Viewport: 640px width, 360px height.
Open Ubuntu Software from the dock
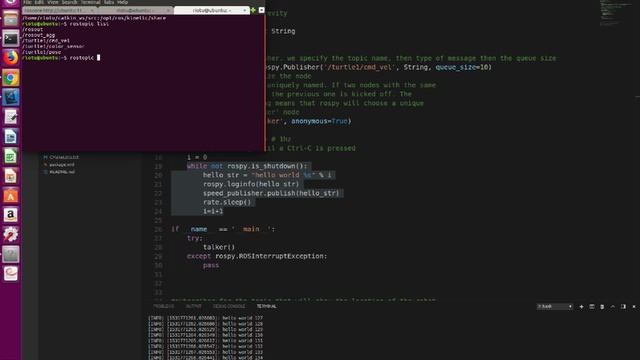coord(11,195)
